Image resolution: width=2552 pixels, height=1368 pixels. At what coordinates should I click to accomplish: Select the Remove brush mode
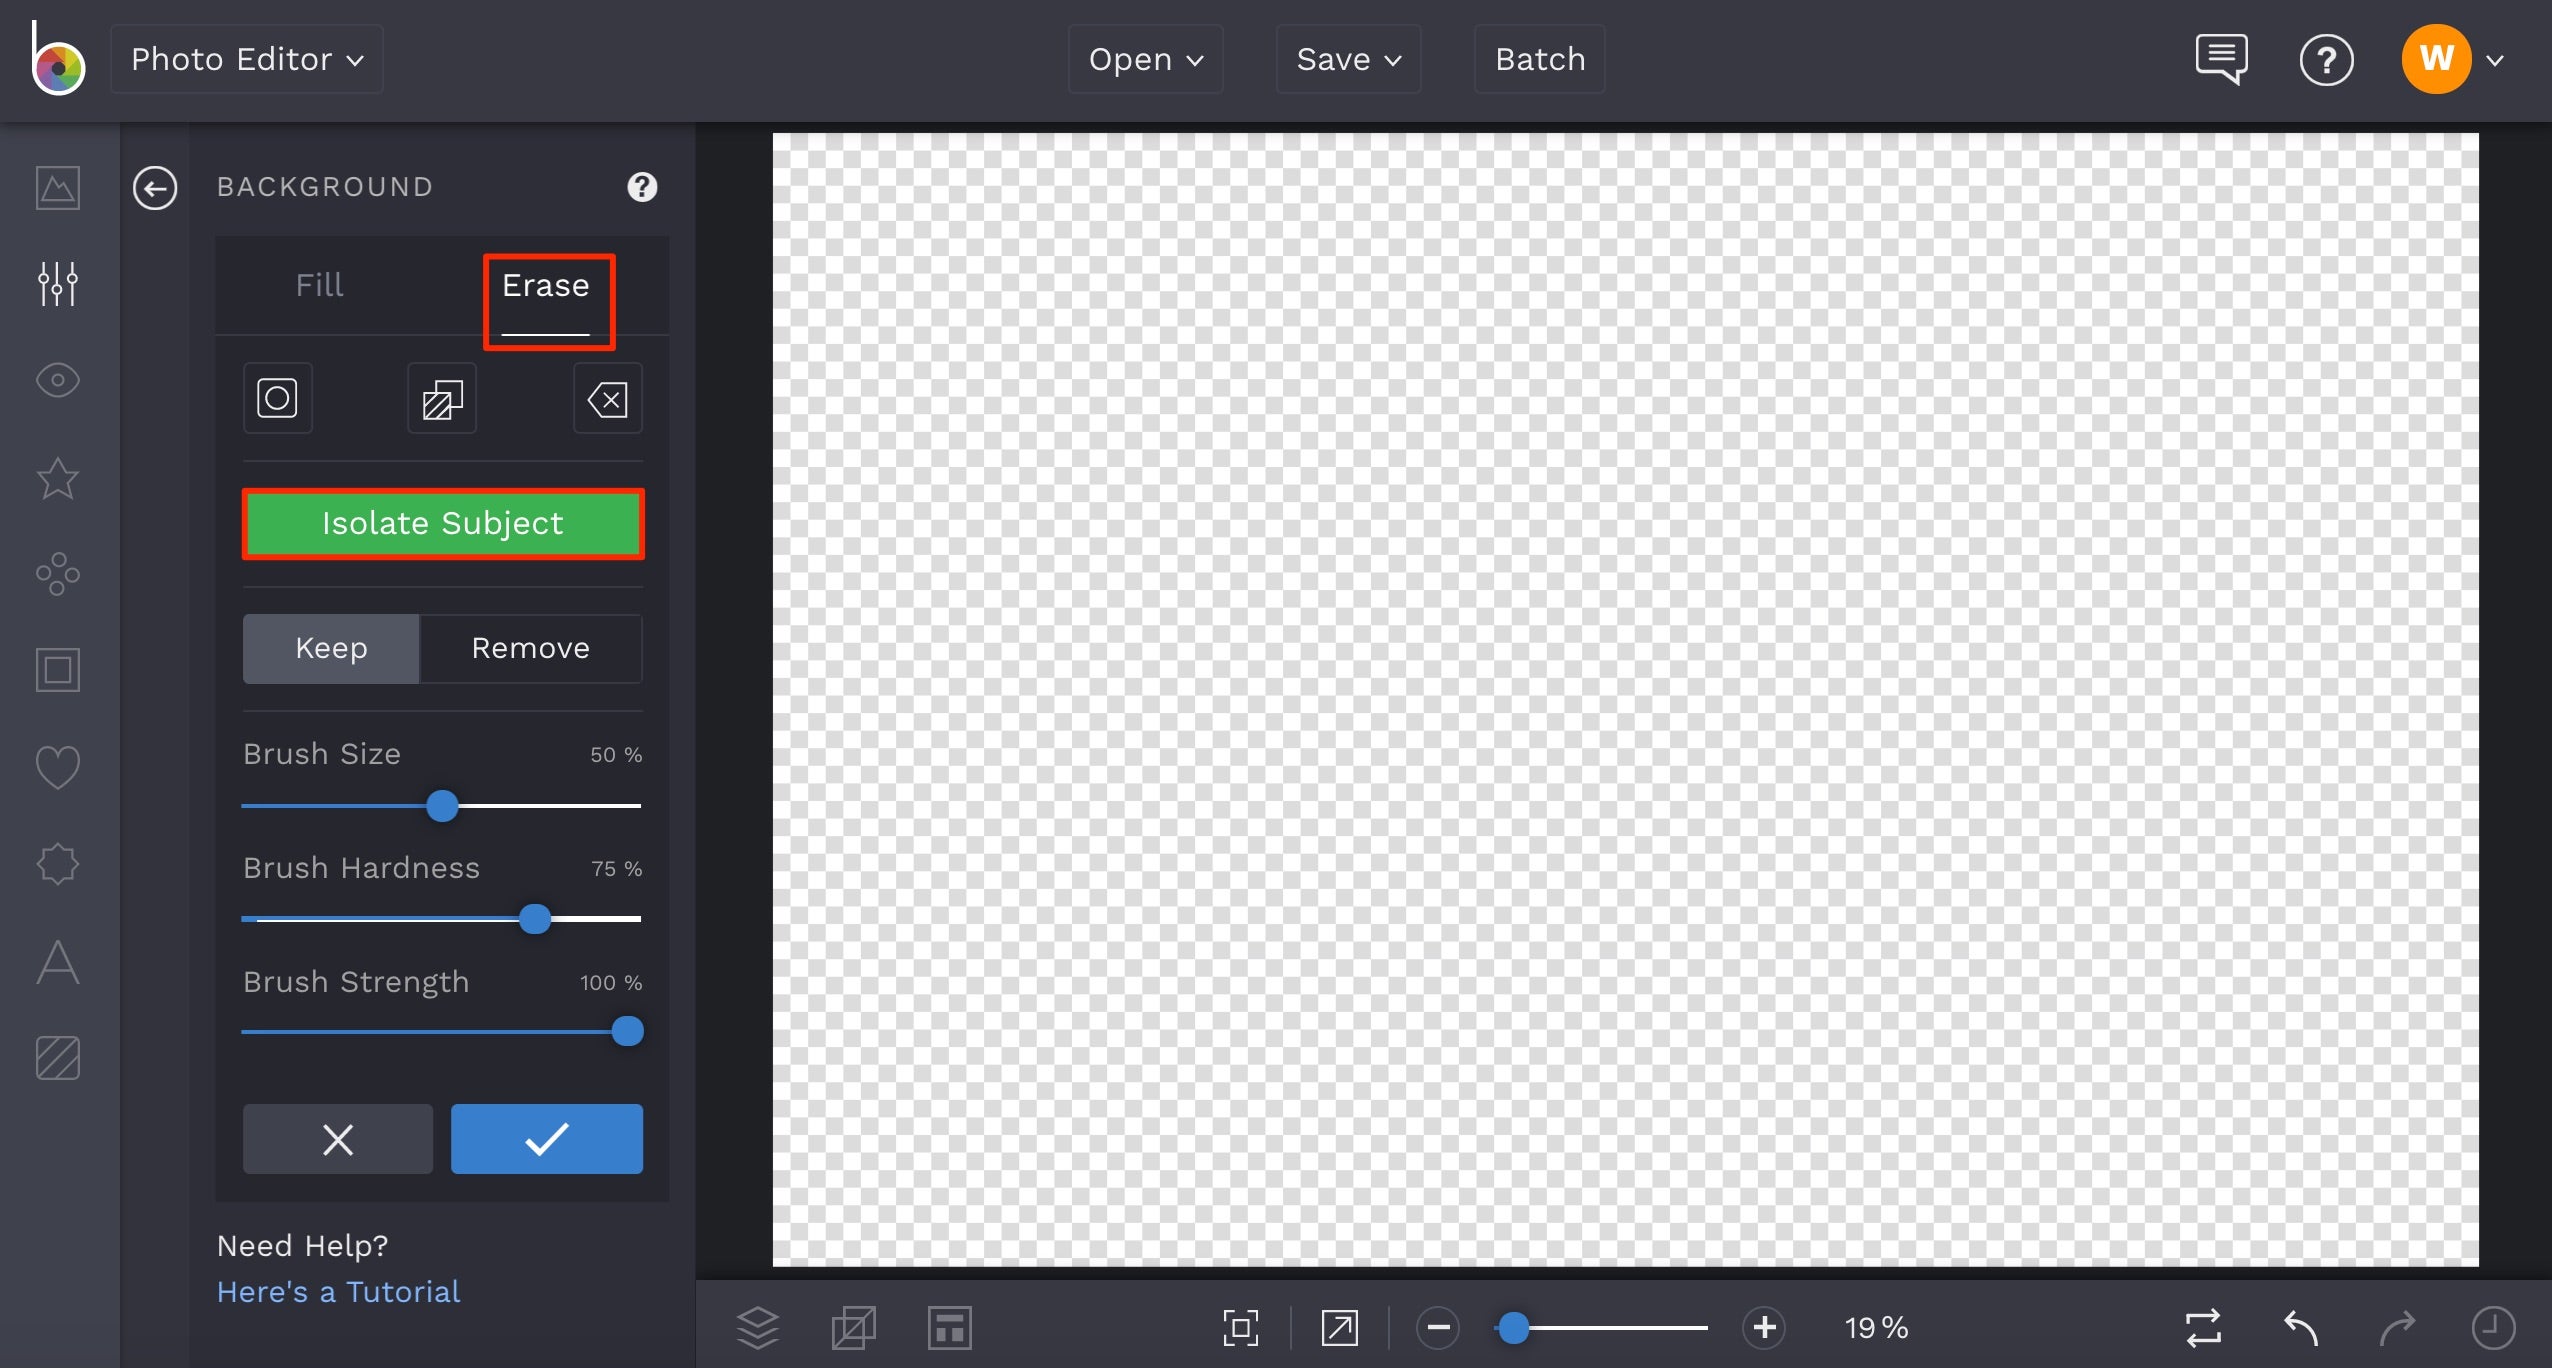click(x=530, y=648)
